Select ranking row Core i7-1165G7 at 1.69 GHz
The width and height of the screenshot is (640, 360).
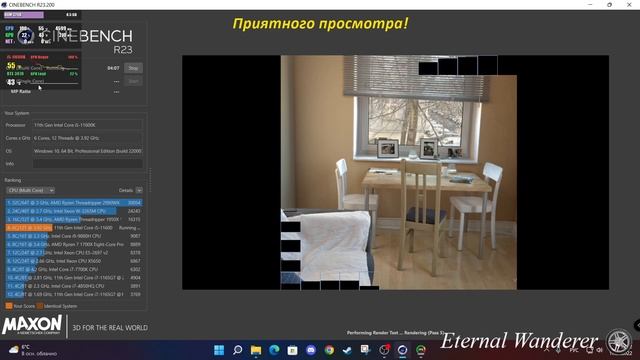click(74, 294)
